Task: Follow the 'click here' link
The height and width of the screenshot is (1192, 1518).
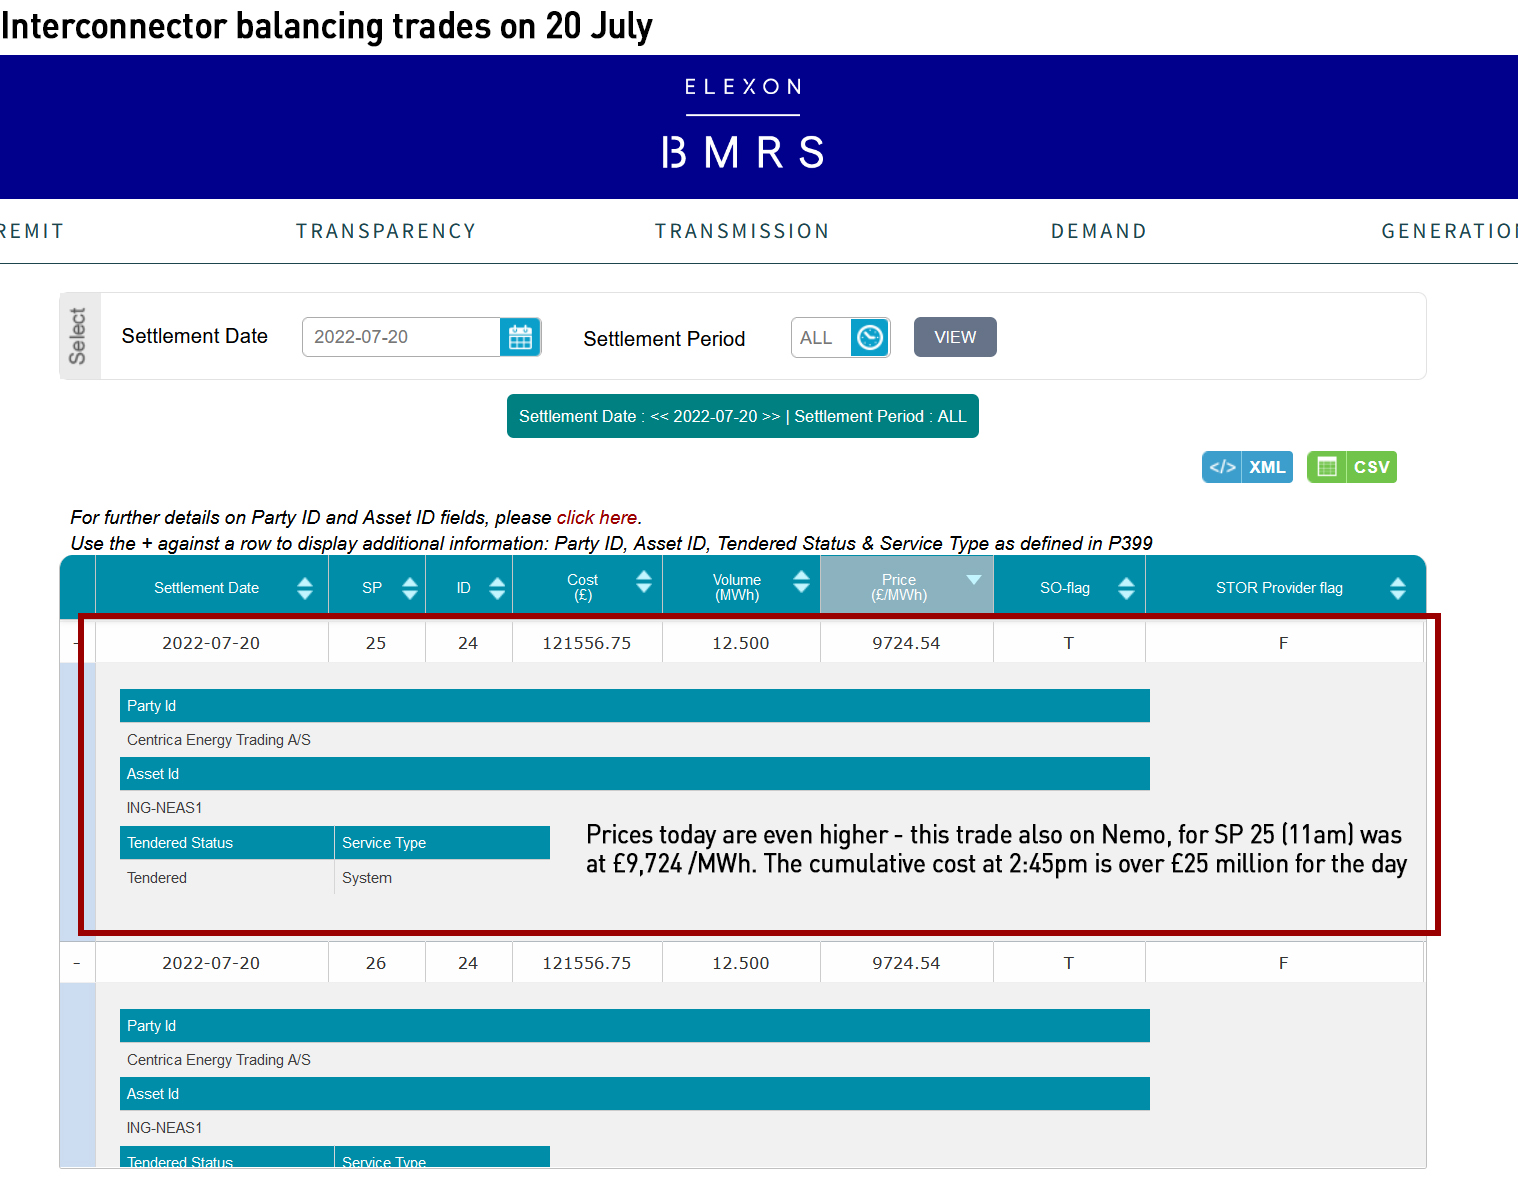Action: (x=597, y=517)
